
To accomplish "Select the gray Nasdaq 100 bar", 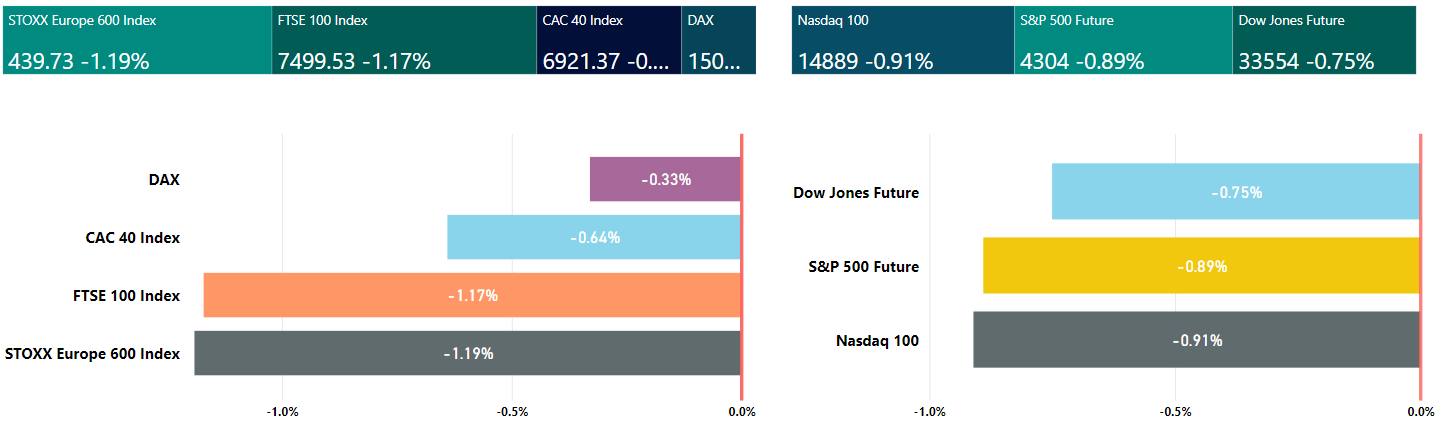I will pyautogui.click(x=1196, y=340).
